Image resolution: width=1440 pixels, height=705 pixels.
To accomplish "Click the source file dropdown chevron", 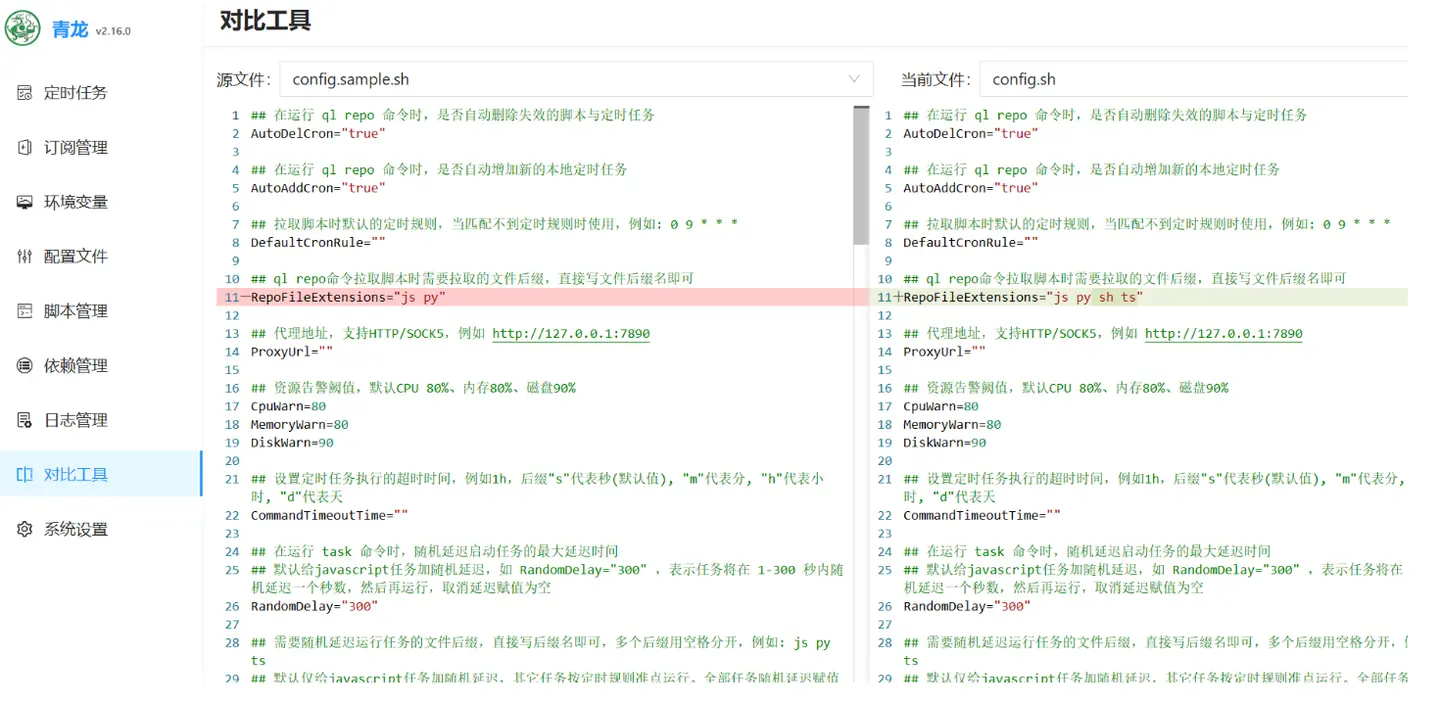I will tap(854, 79).
